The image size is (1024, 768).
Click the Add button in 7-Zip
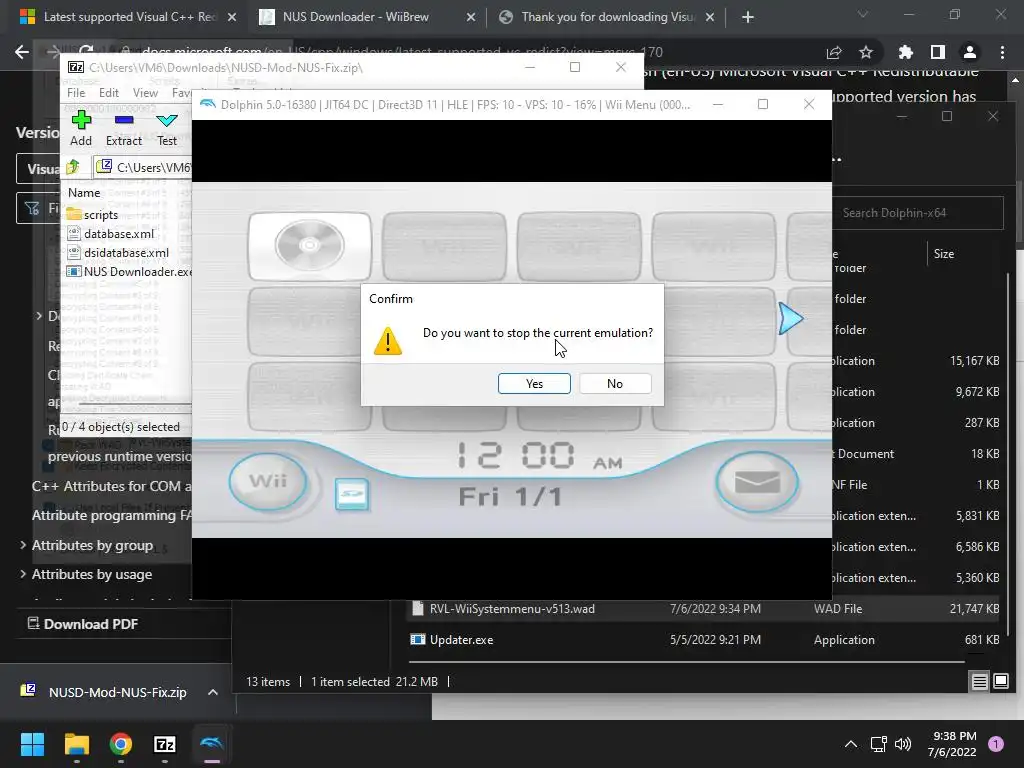(x=81, y=129)
